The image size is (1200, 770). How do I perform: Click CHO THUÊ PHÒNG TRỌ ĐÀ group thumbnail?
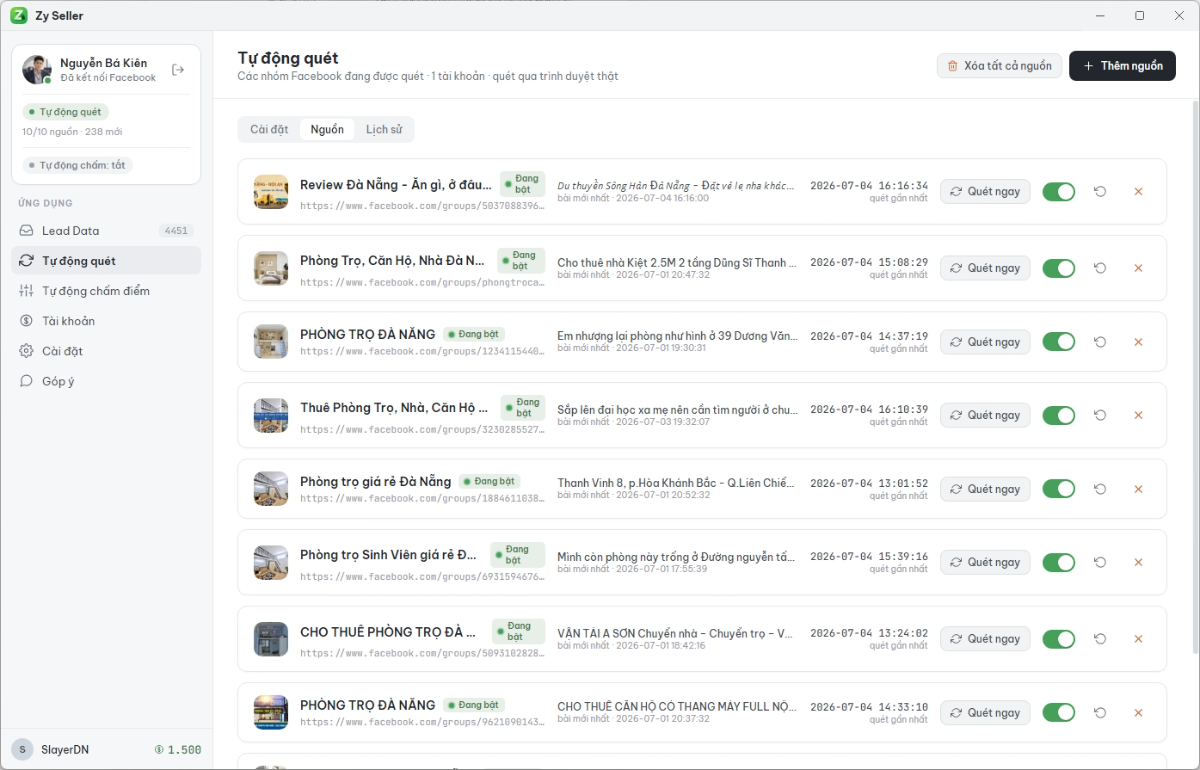[x=271, y=639]
